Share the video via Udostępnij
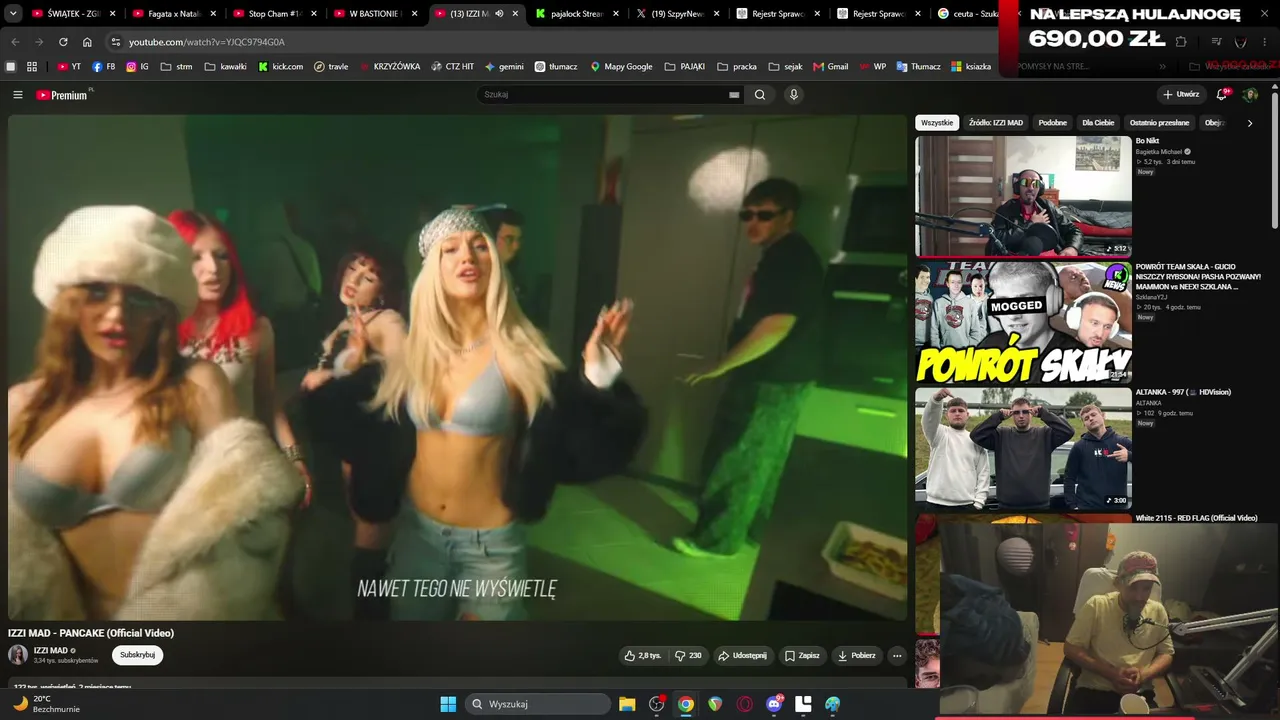This screenshot has height=720, width=1280. 742,656
